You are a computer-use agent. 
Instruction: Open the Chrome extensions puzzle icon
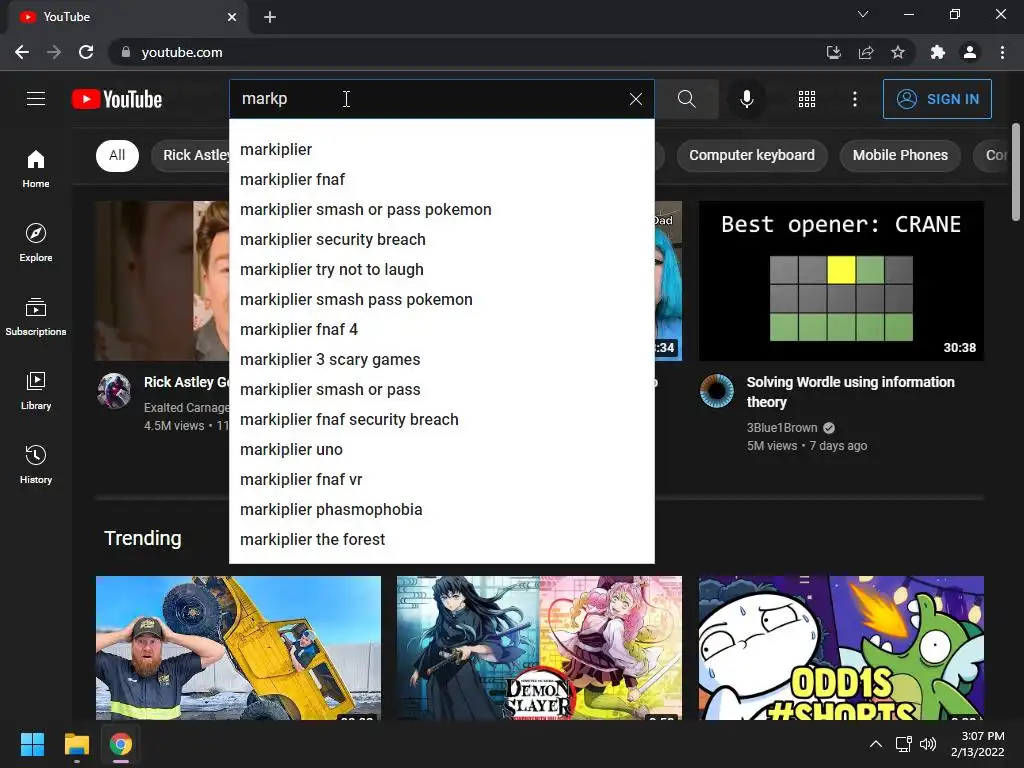pos(937,52)
